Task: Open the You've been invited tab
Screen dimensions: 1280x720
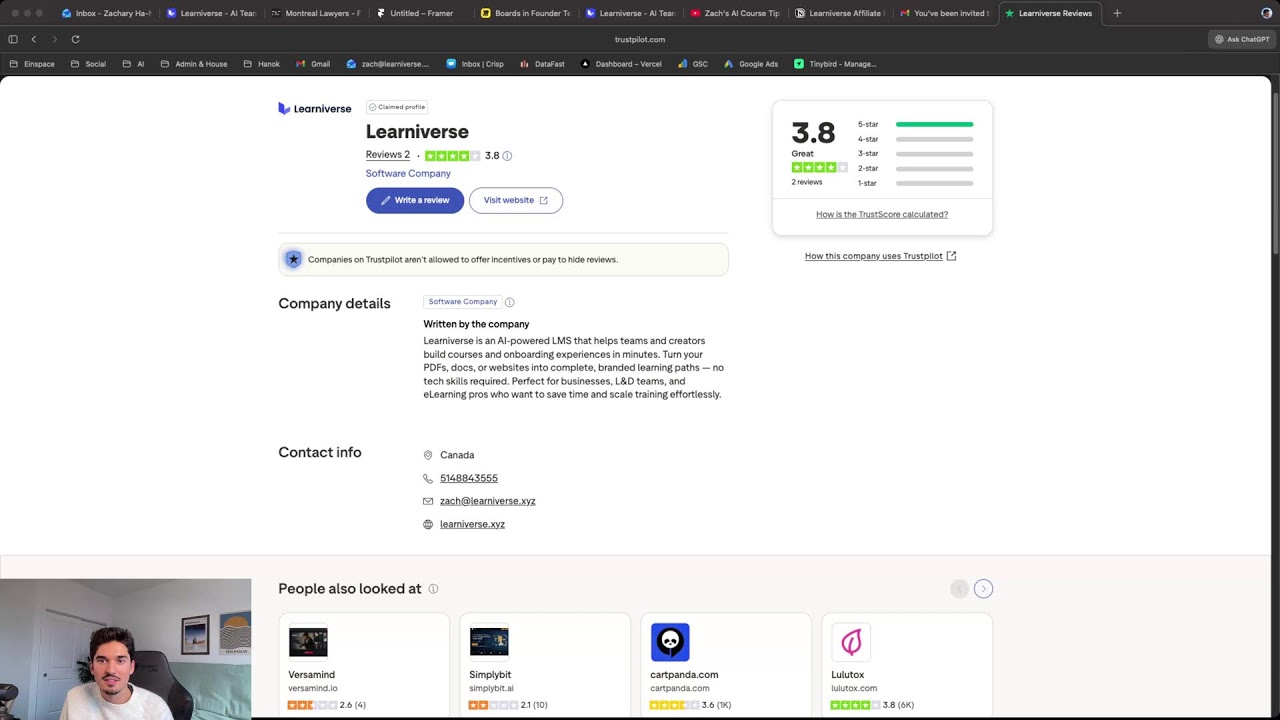Action: (944, 13)
